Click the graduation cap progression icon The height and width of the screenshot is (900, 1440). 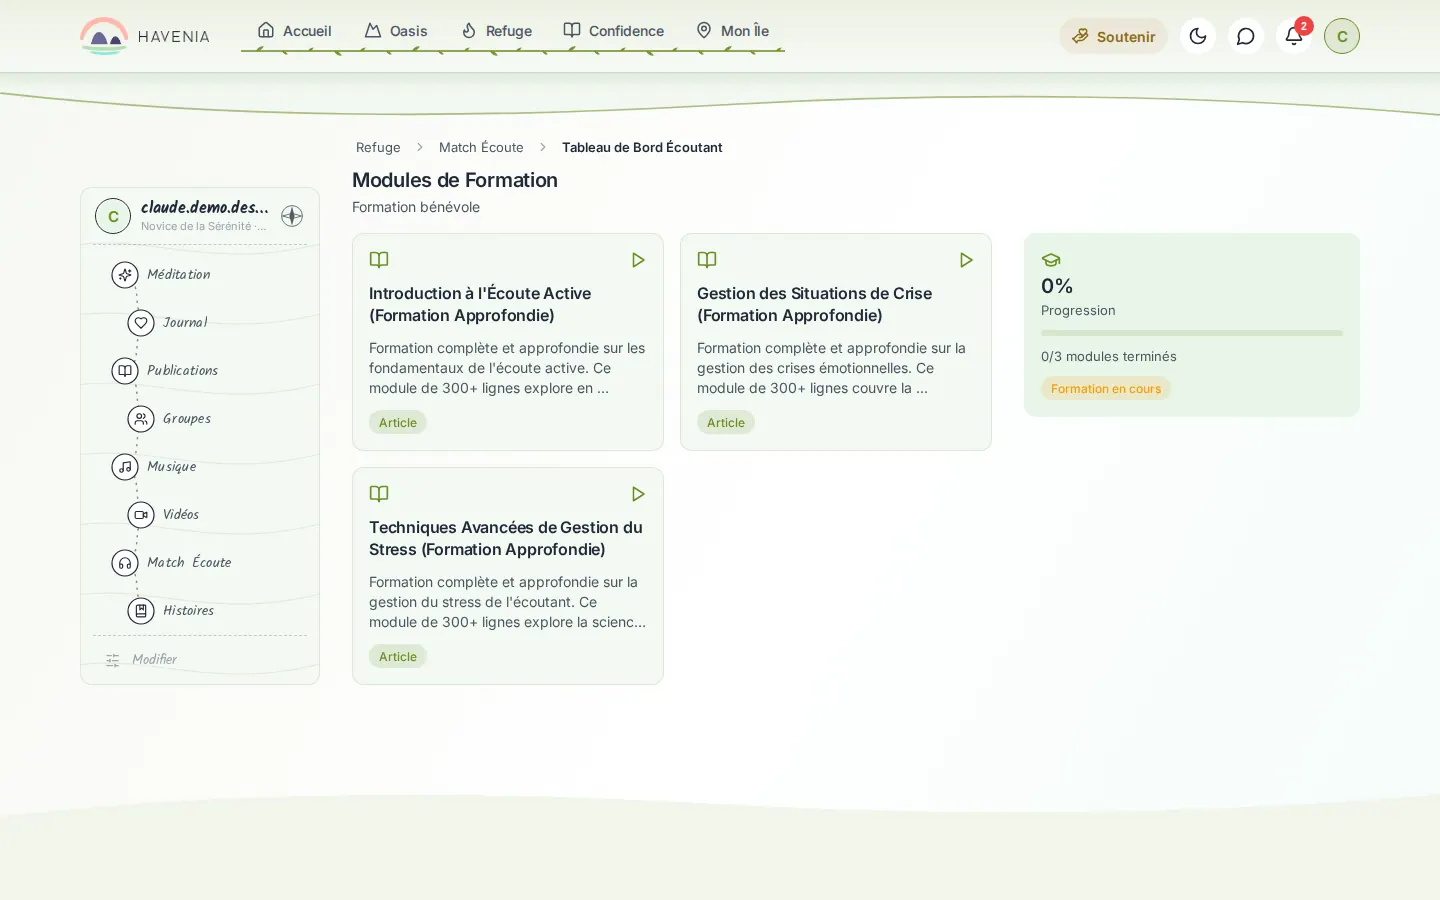click(1051, 260)
